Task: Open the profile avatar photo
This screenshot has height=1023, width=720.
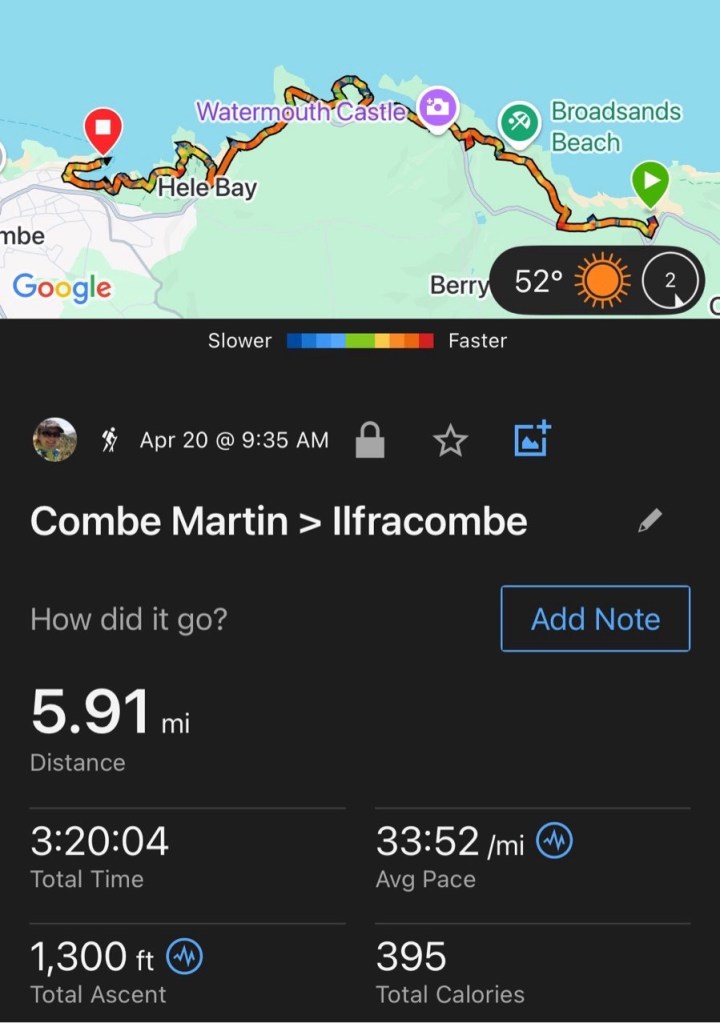Action: (x=54, y=440)
